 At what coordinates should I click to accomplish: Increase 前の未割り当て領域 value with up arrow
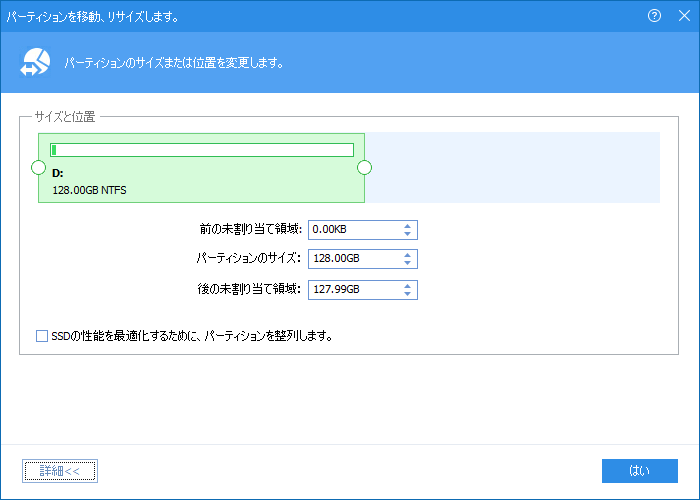coord(407,226)
